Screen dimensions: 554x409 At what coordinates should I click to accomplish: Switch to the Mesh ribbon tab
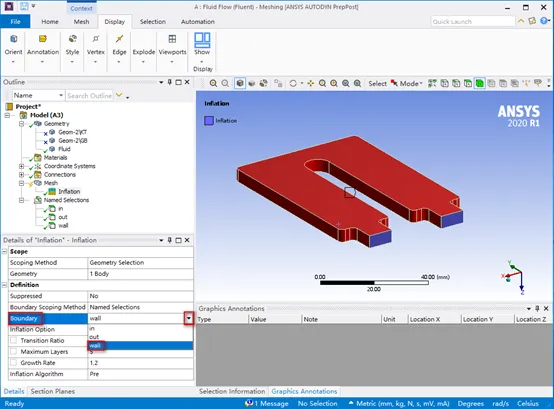81,22
